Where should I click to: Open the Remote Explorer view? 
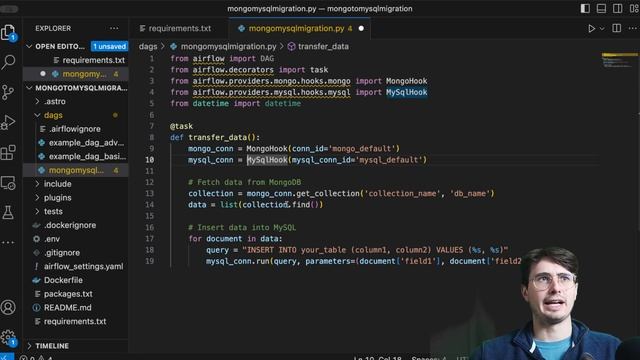point(8,183)
